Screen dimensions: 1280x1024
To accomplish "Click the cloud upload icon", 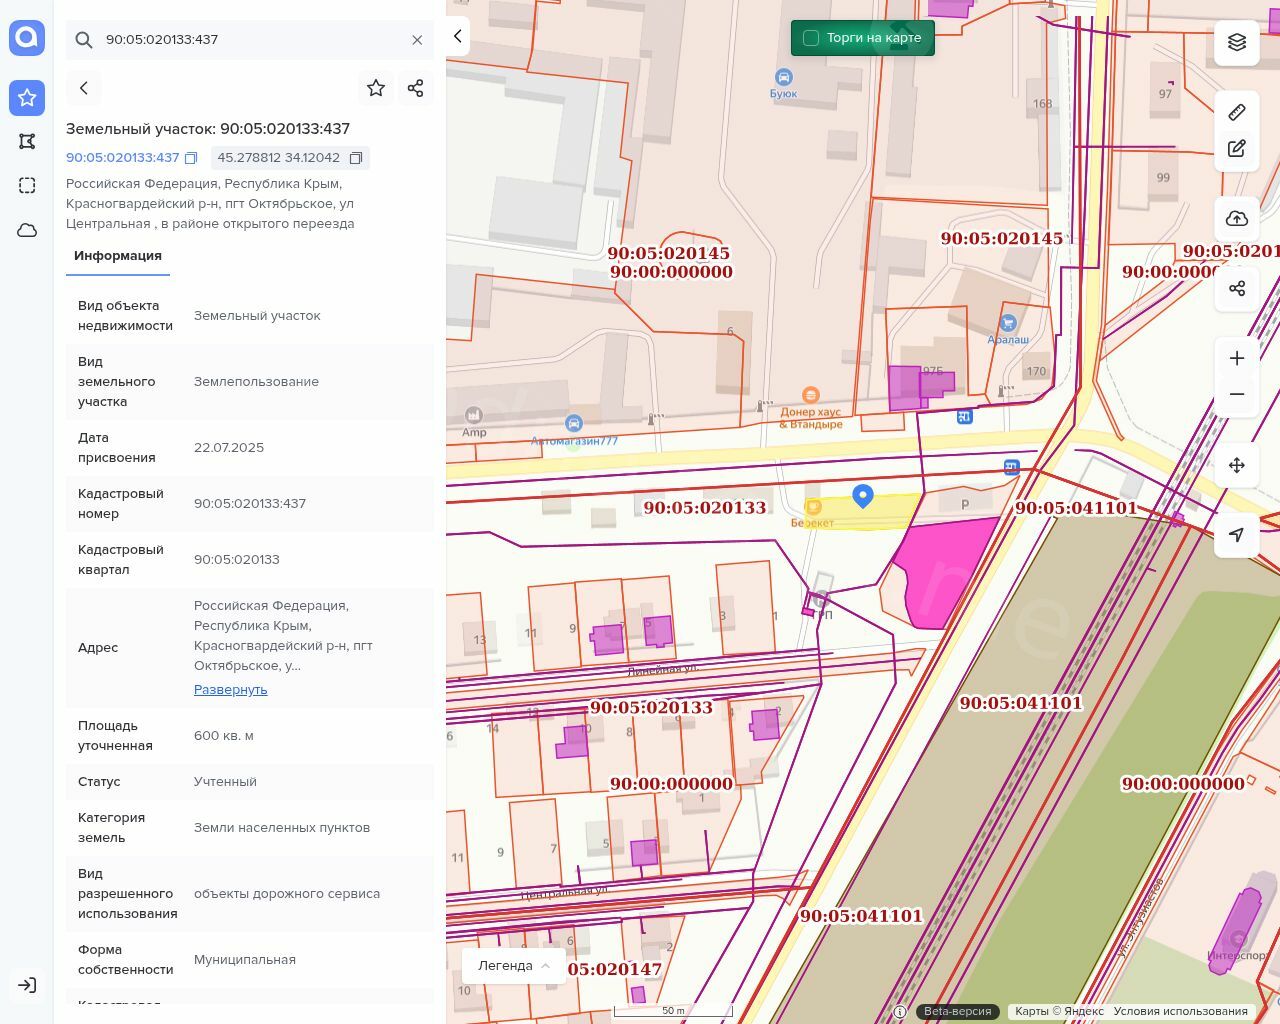I will click(1237, 219).
